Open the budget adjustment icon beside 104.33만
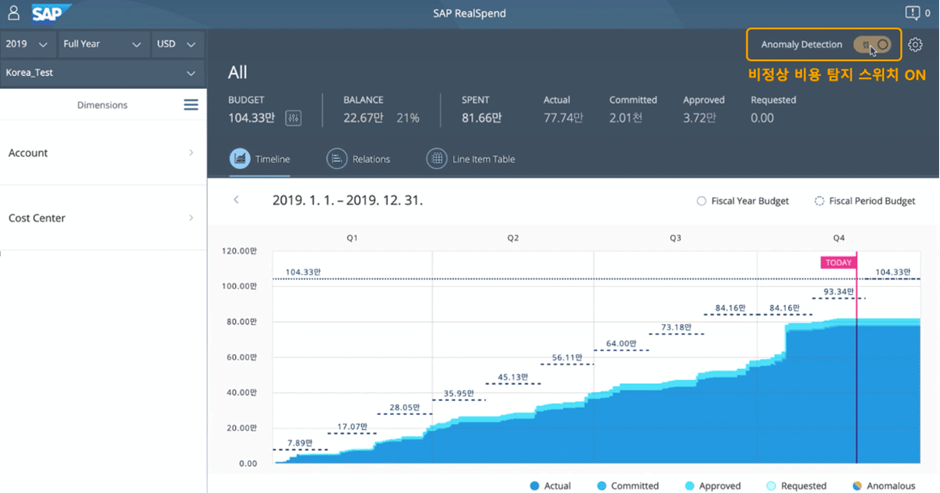940x493 pixels. [293, 118]
